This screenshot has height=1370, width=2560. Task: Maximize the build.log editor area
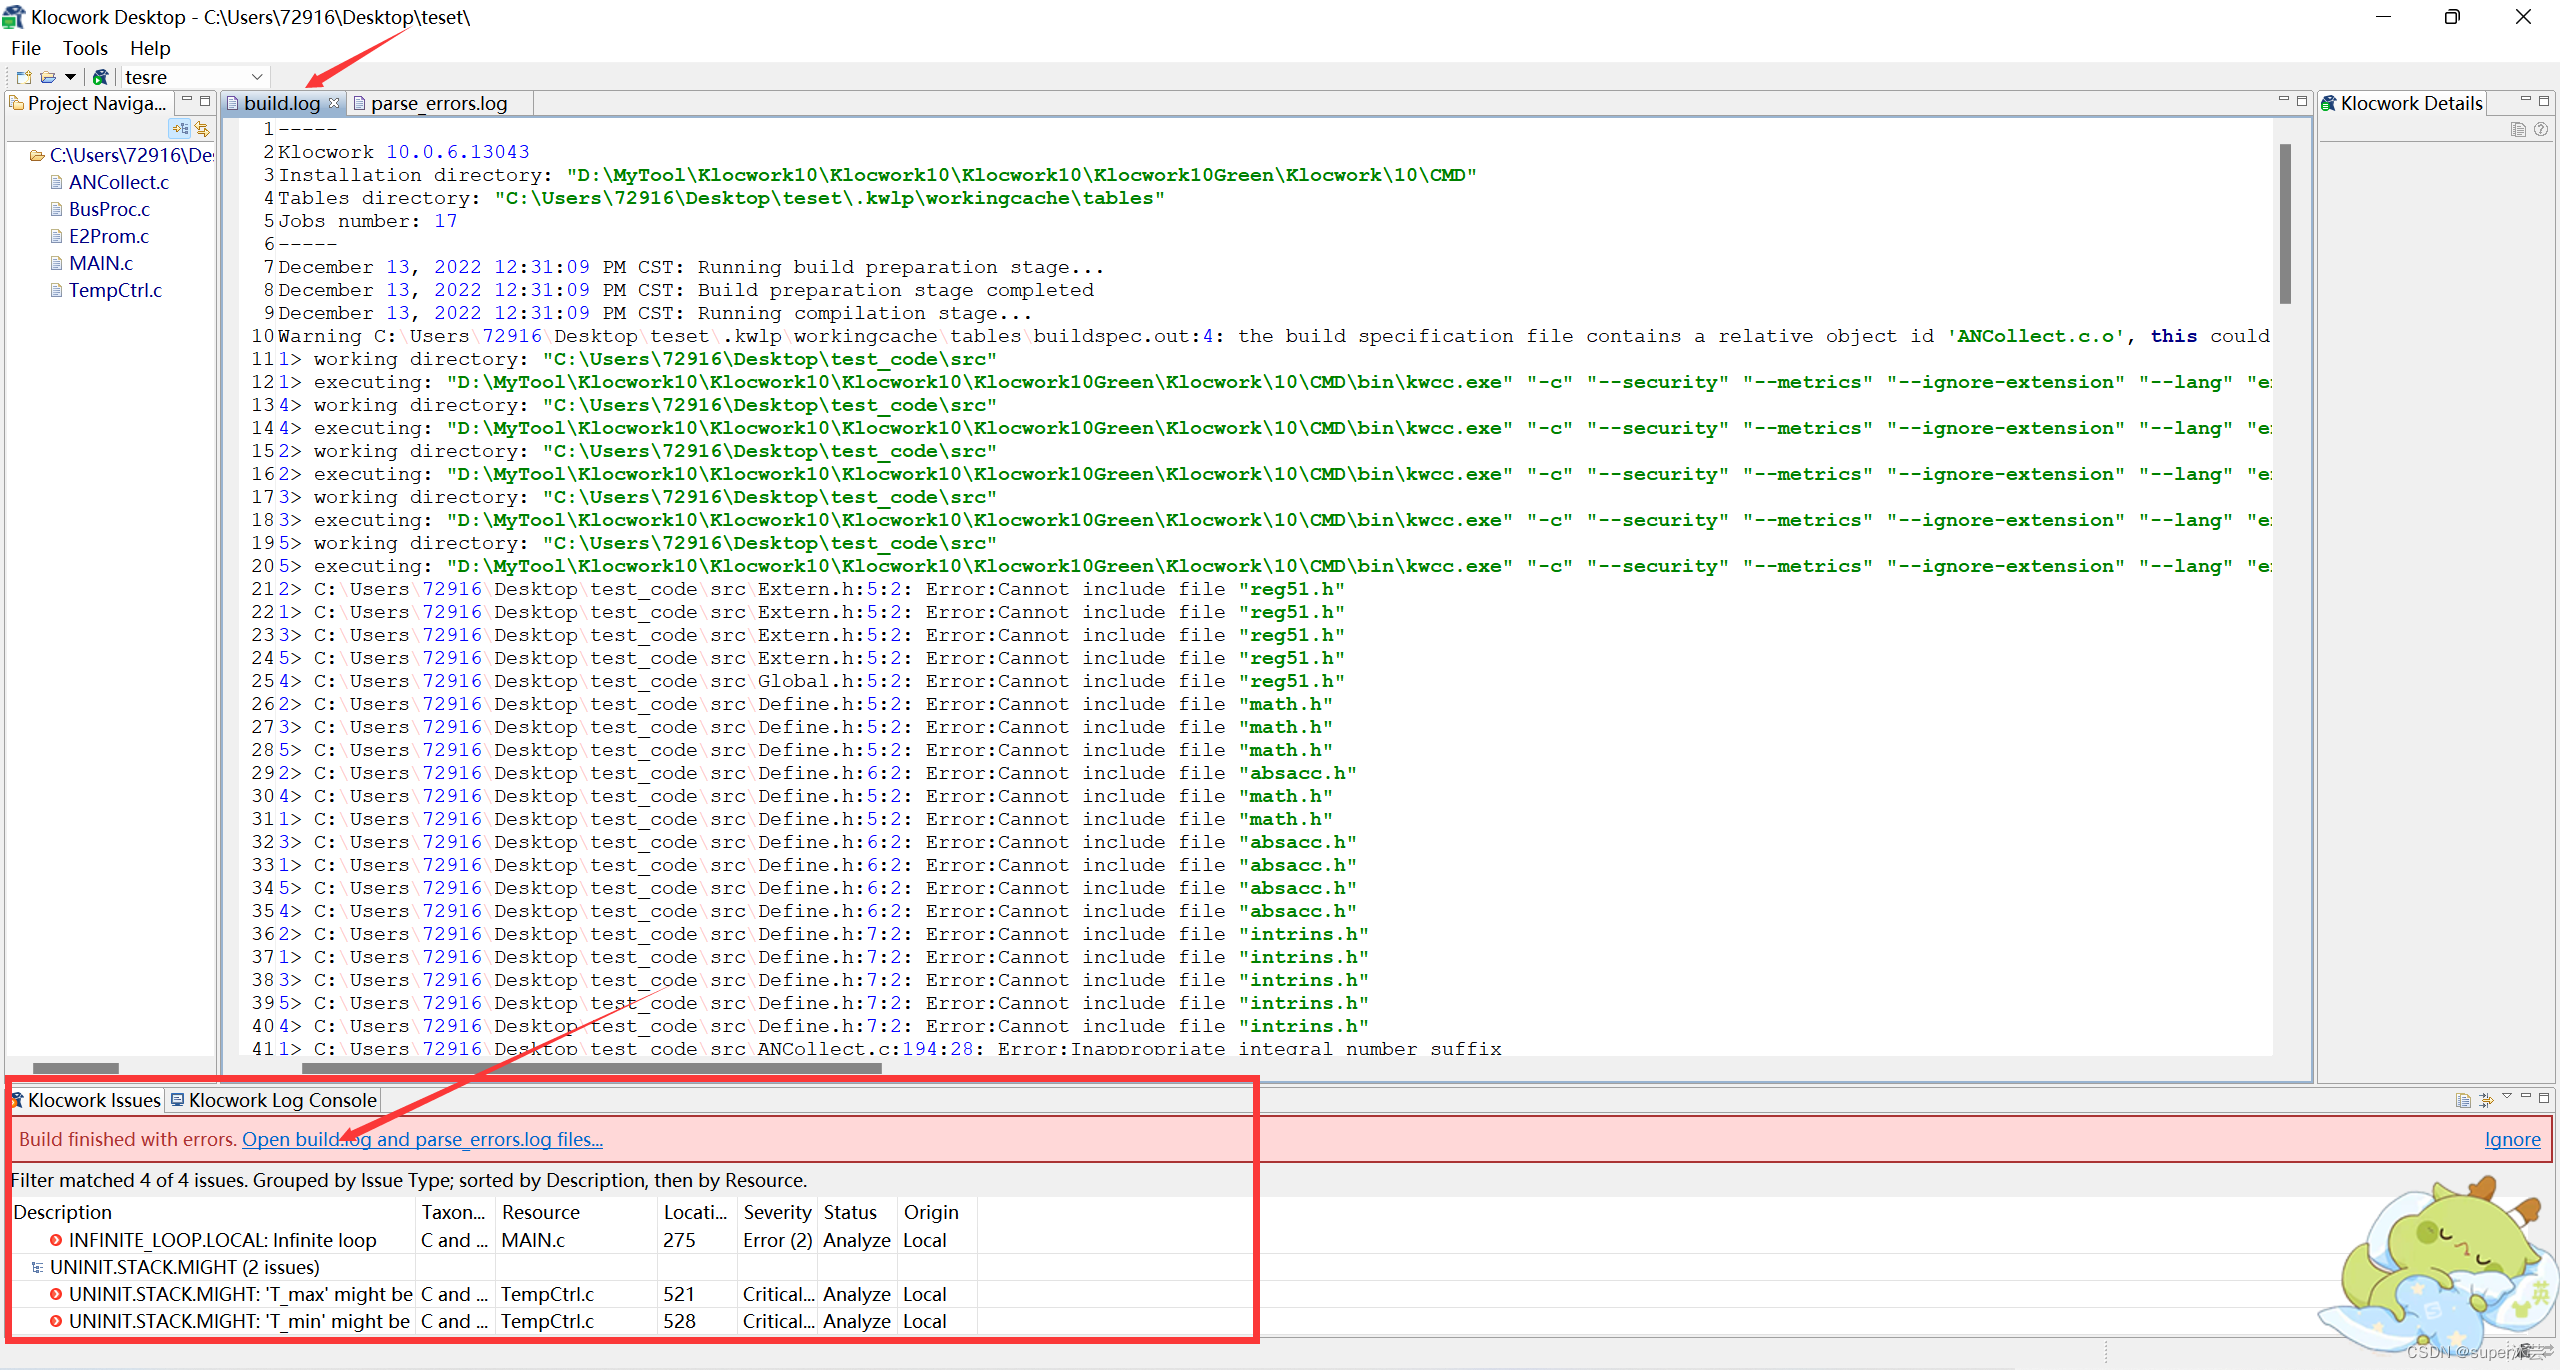tap(2301, 101)
